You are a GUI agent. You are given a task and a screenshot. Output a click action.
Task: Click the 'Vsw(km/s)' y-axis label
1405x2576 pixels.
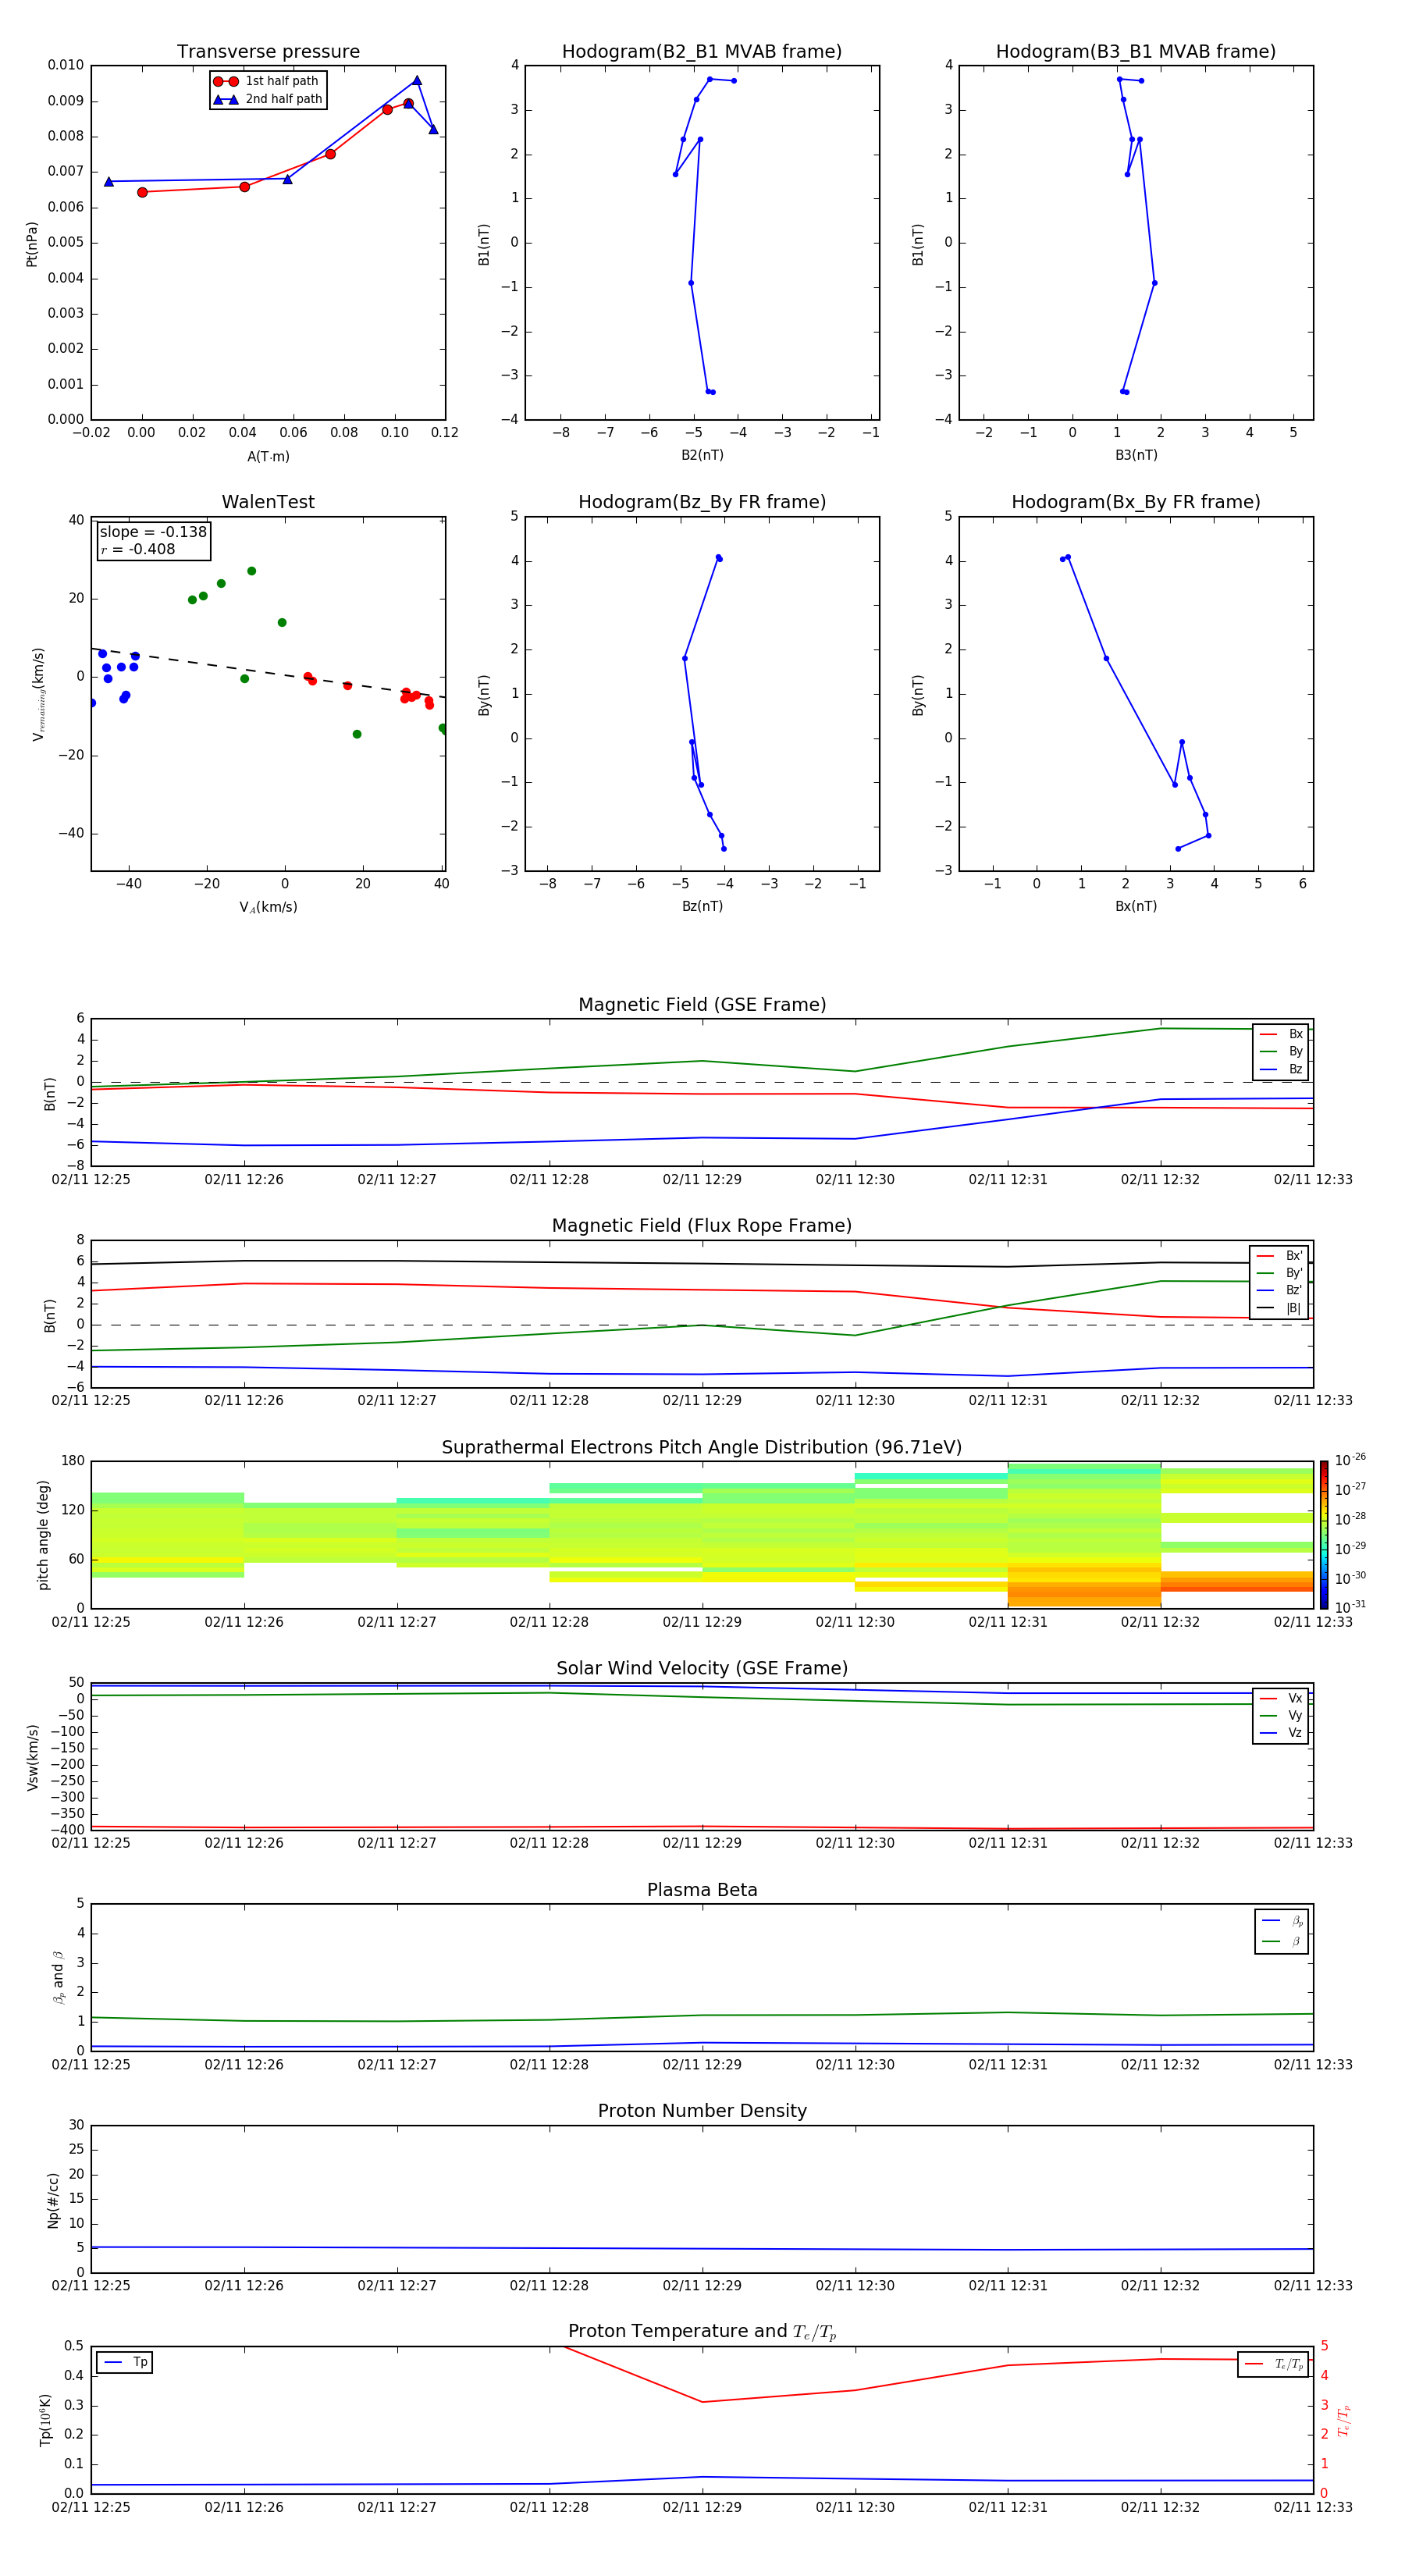32,1757
